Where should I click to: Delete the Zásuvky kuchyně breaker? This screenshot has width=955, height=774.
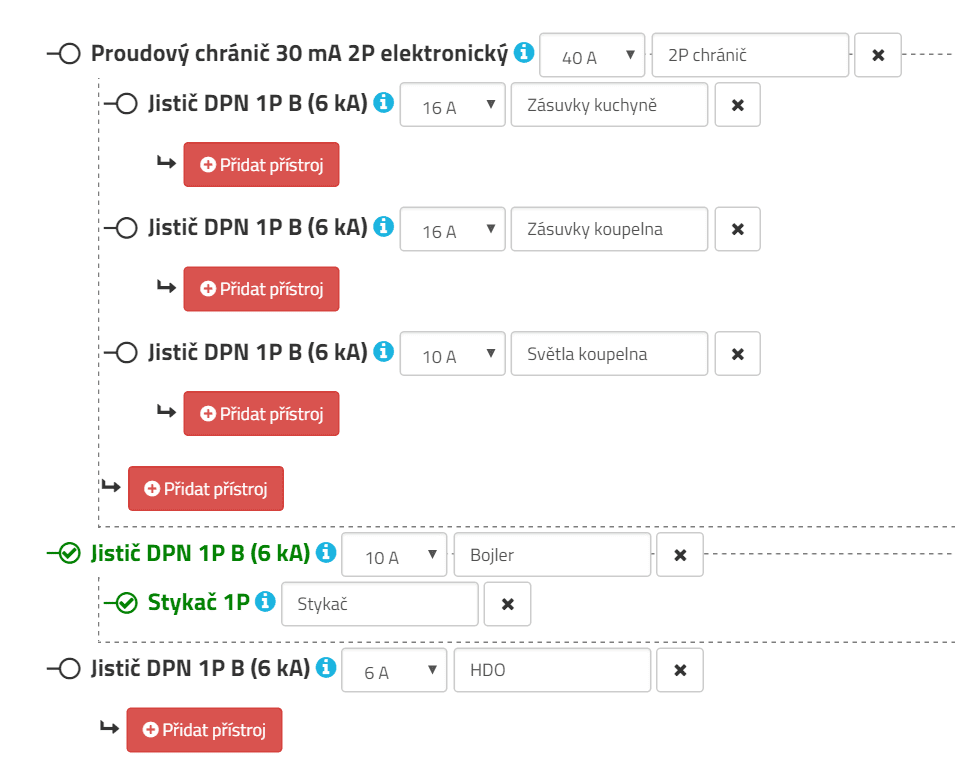737,105
